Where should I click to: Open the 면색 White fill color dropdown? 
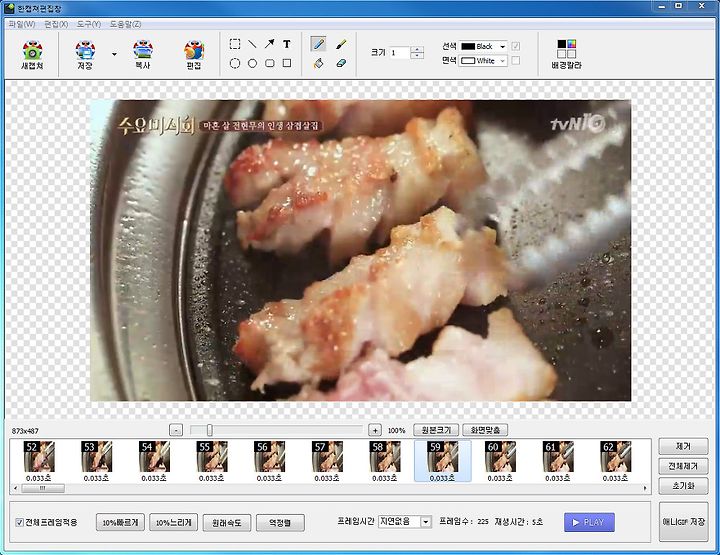pyautogui.click(x=483, y=61)
